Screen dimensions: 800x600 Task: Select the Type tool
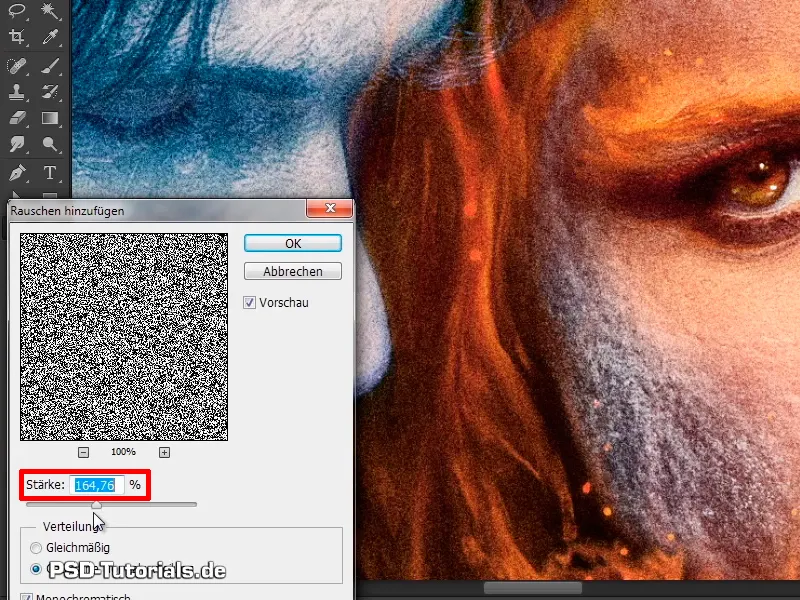(49, 173)
